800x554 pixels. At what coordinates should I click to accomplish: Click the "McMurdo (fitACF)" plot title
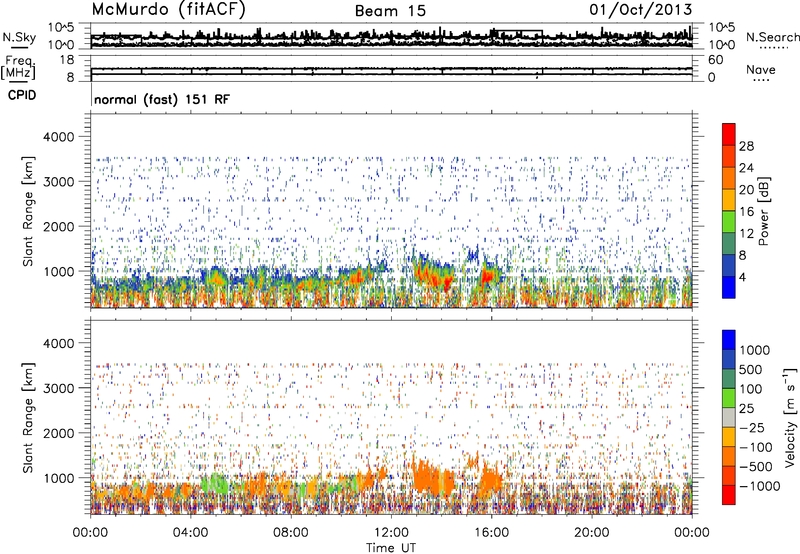[x=169, y=10]
